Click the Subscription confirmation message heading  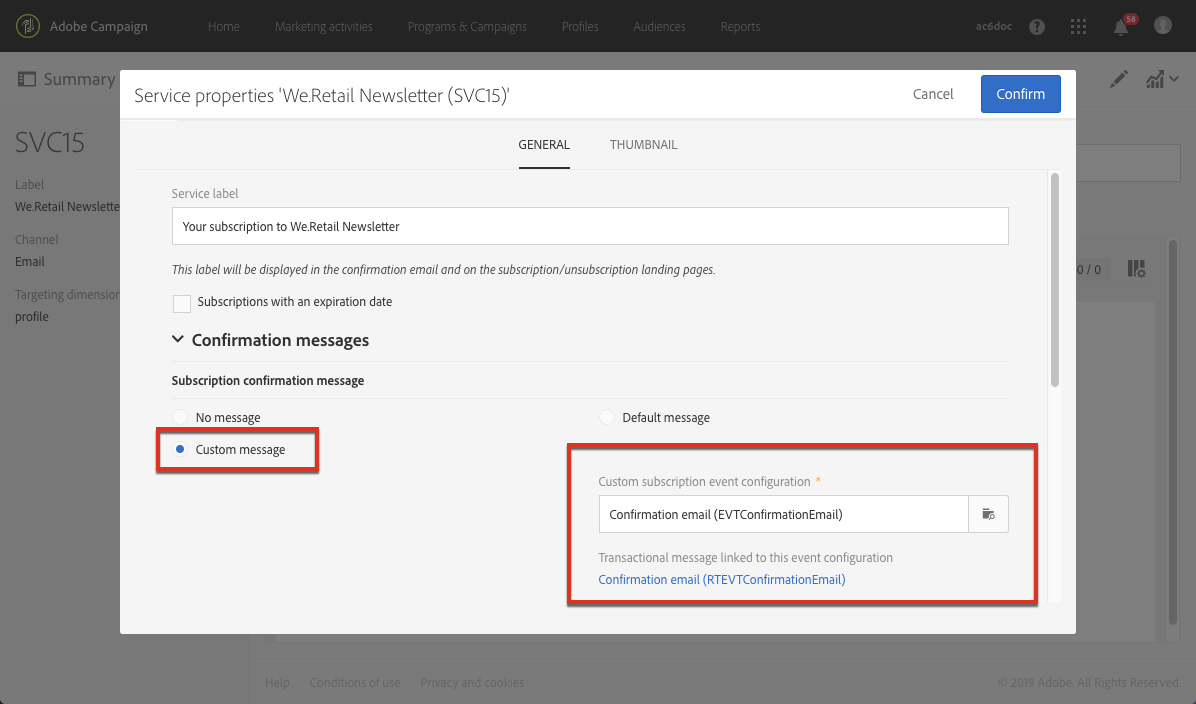[x=268, y=381]
